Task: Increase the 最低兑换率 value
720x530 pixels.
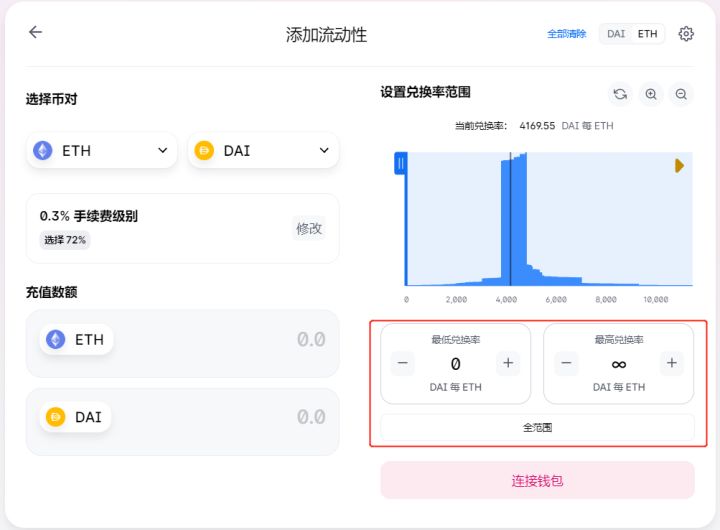Action: (x=508, y=363)
